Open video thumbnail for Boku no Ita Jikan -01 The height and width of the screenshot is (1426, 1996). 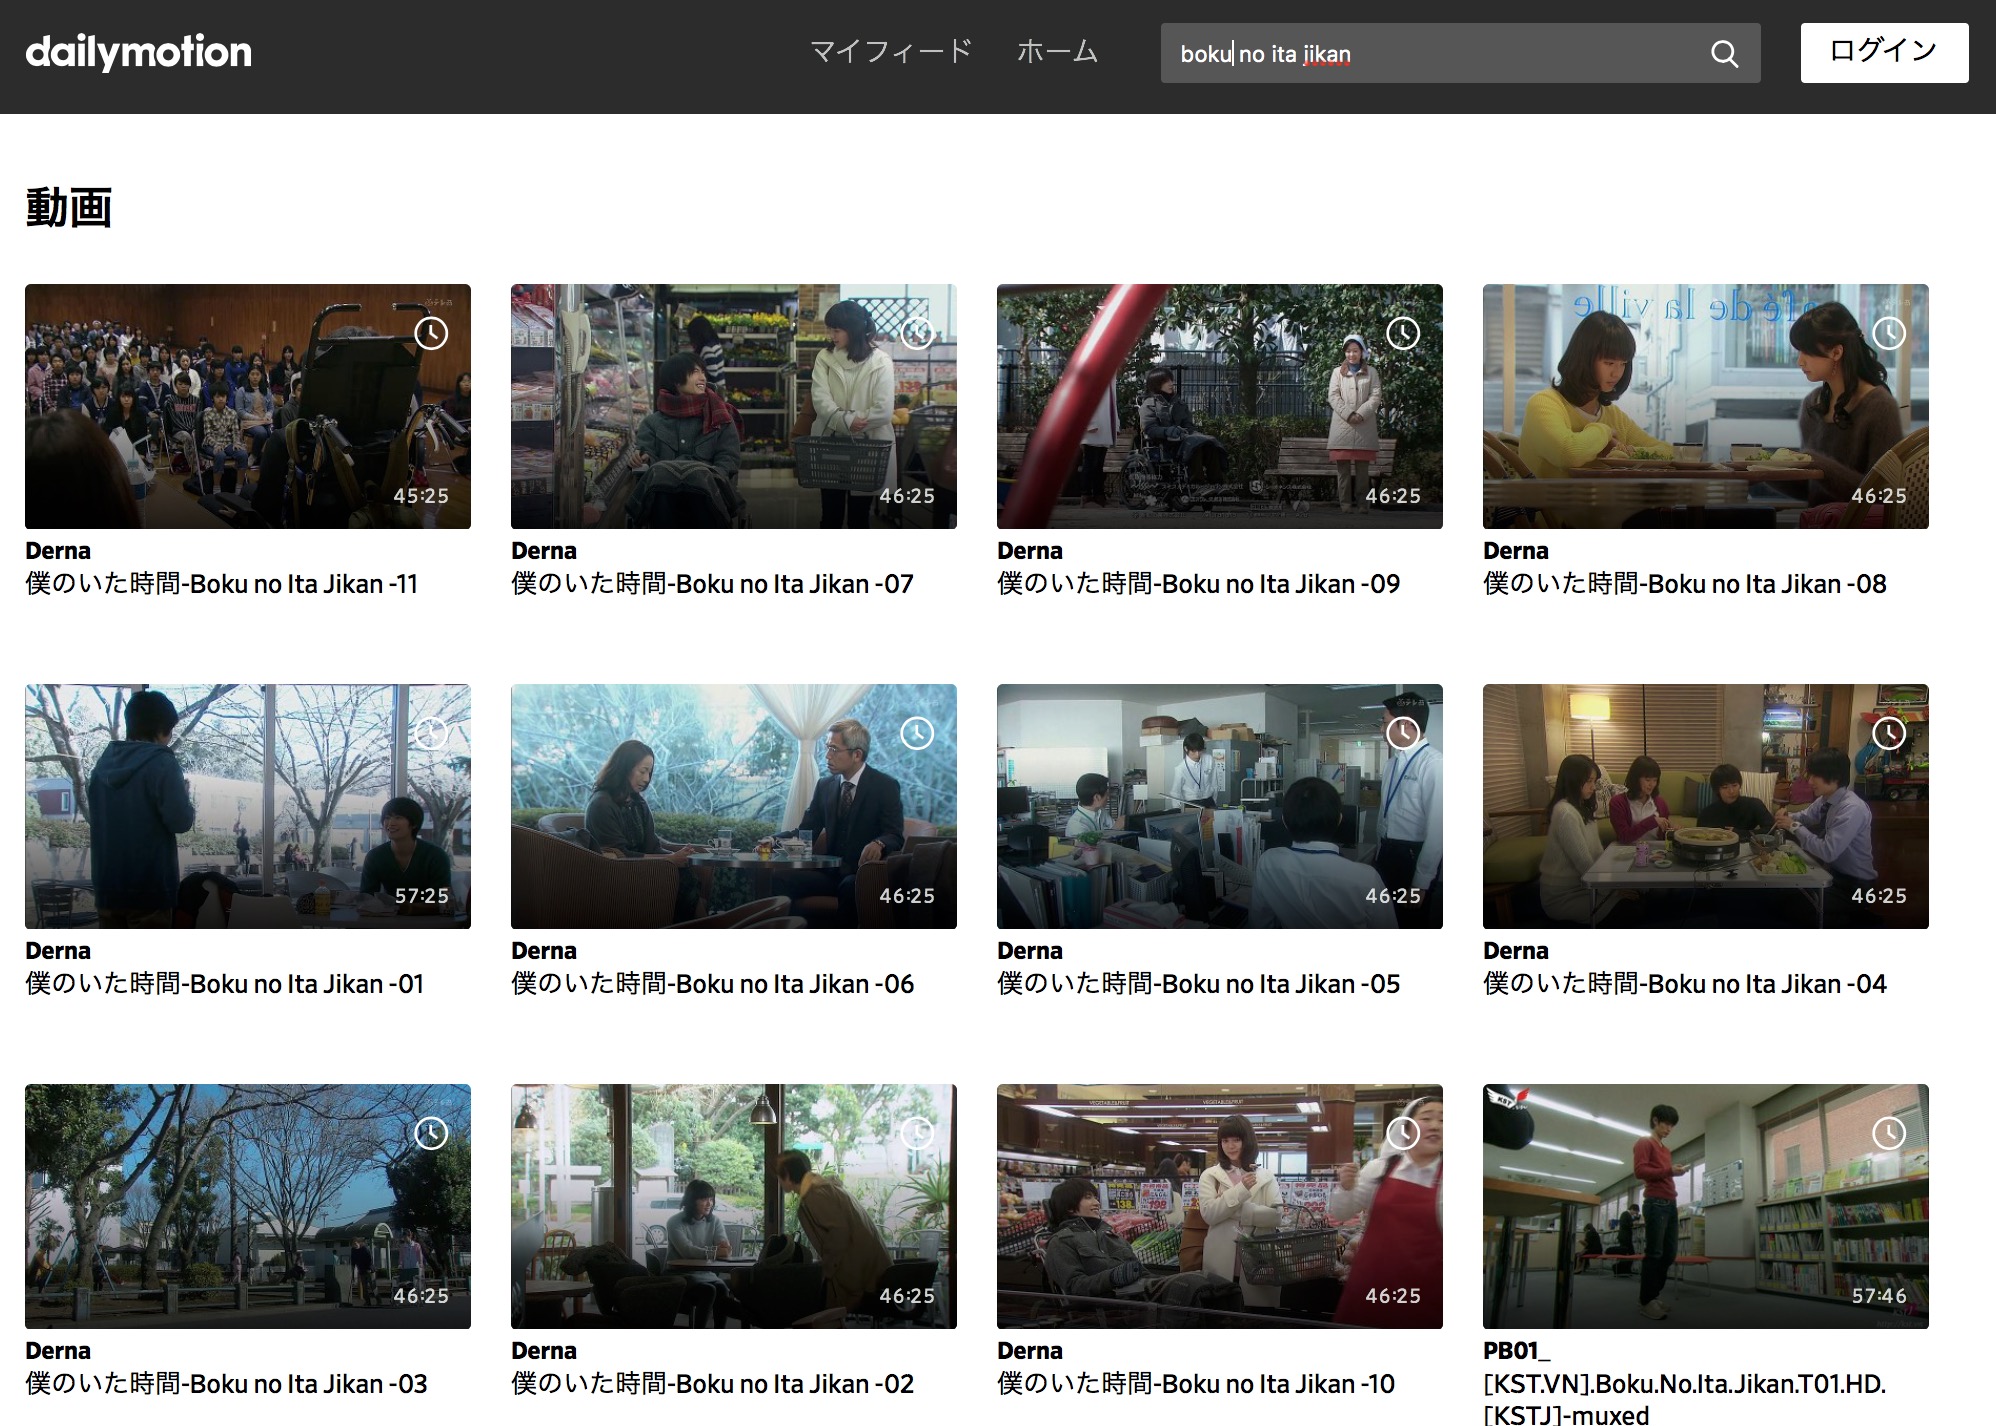(x=248, y=806)
